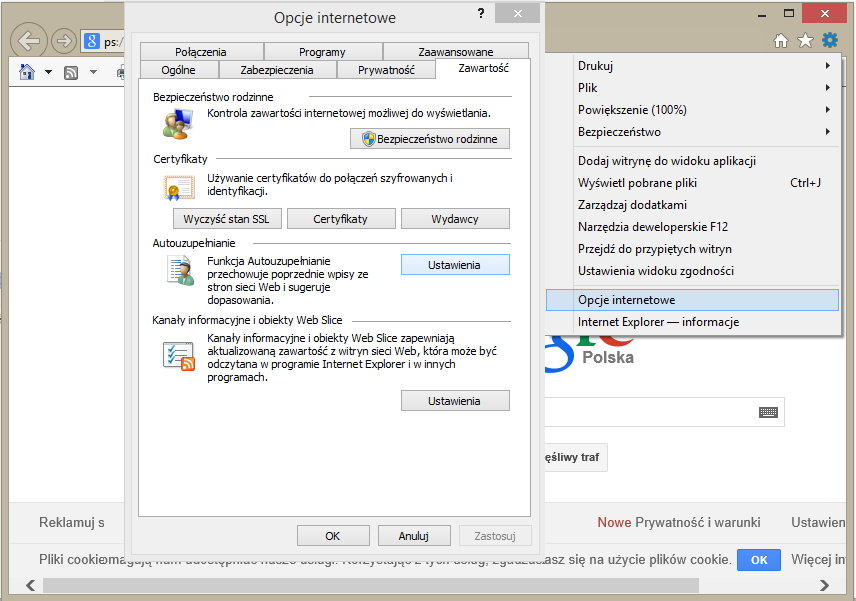Click the horizontal scrollbar thumb

tap(371, 585)
